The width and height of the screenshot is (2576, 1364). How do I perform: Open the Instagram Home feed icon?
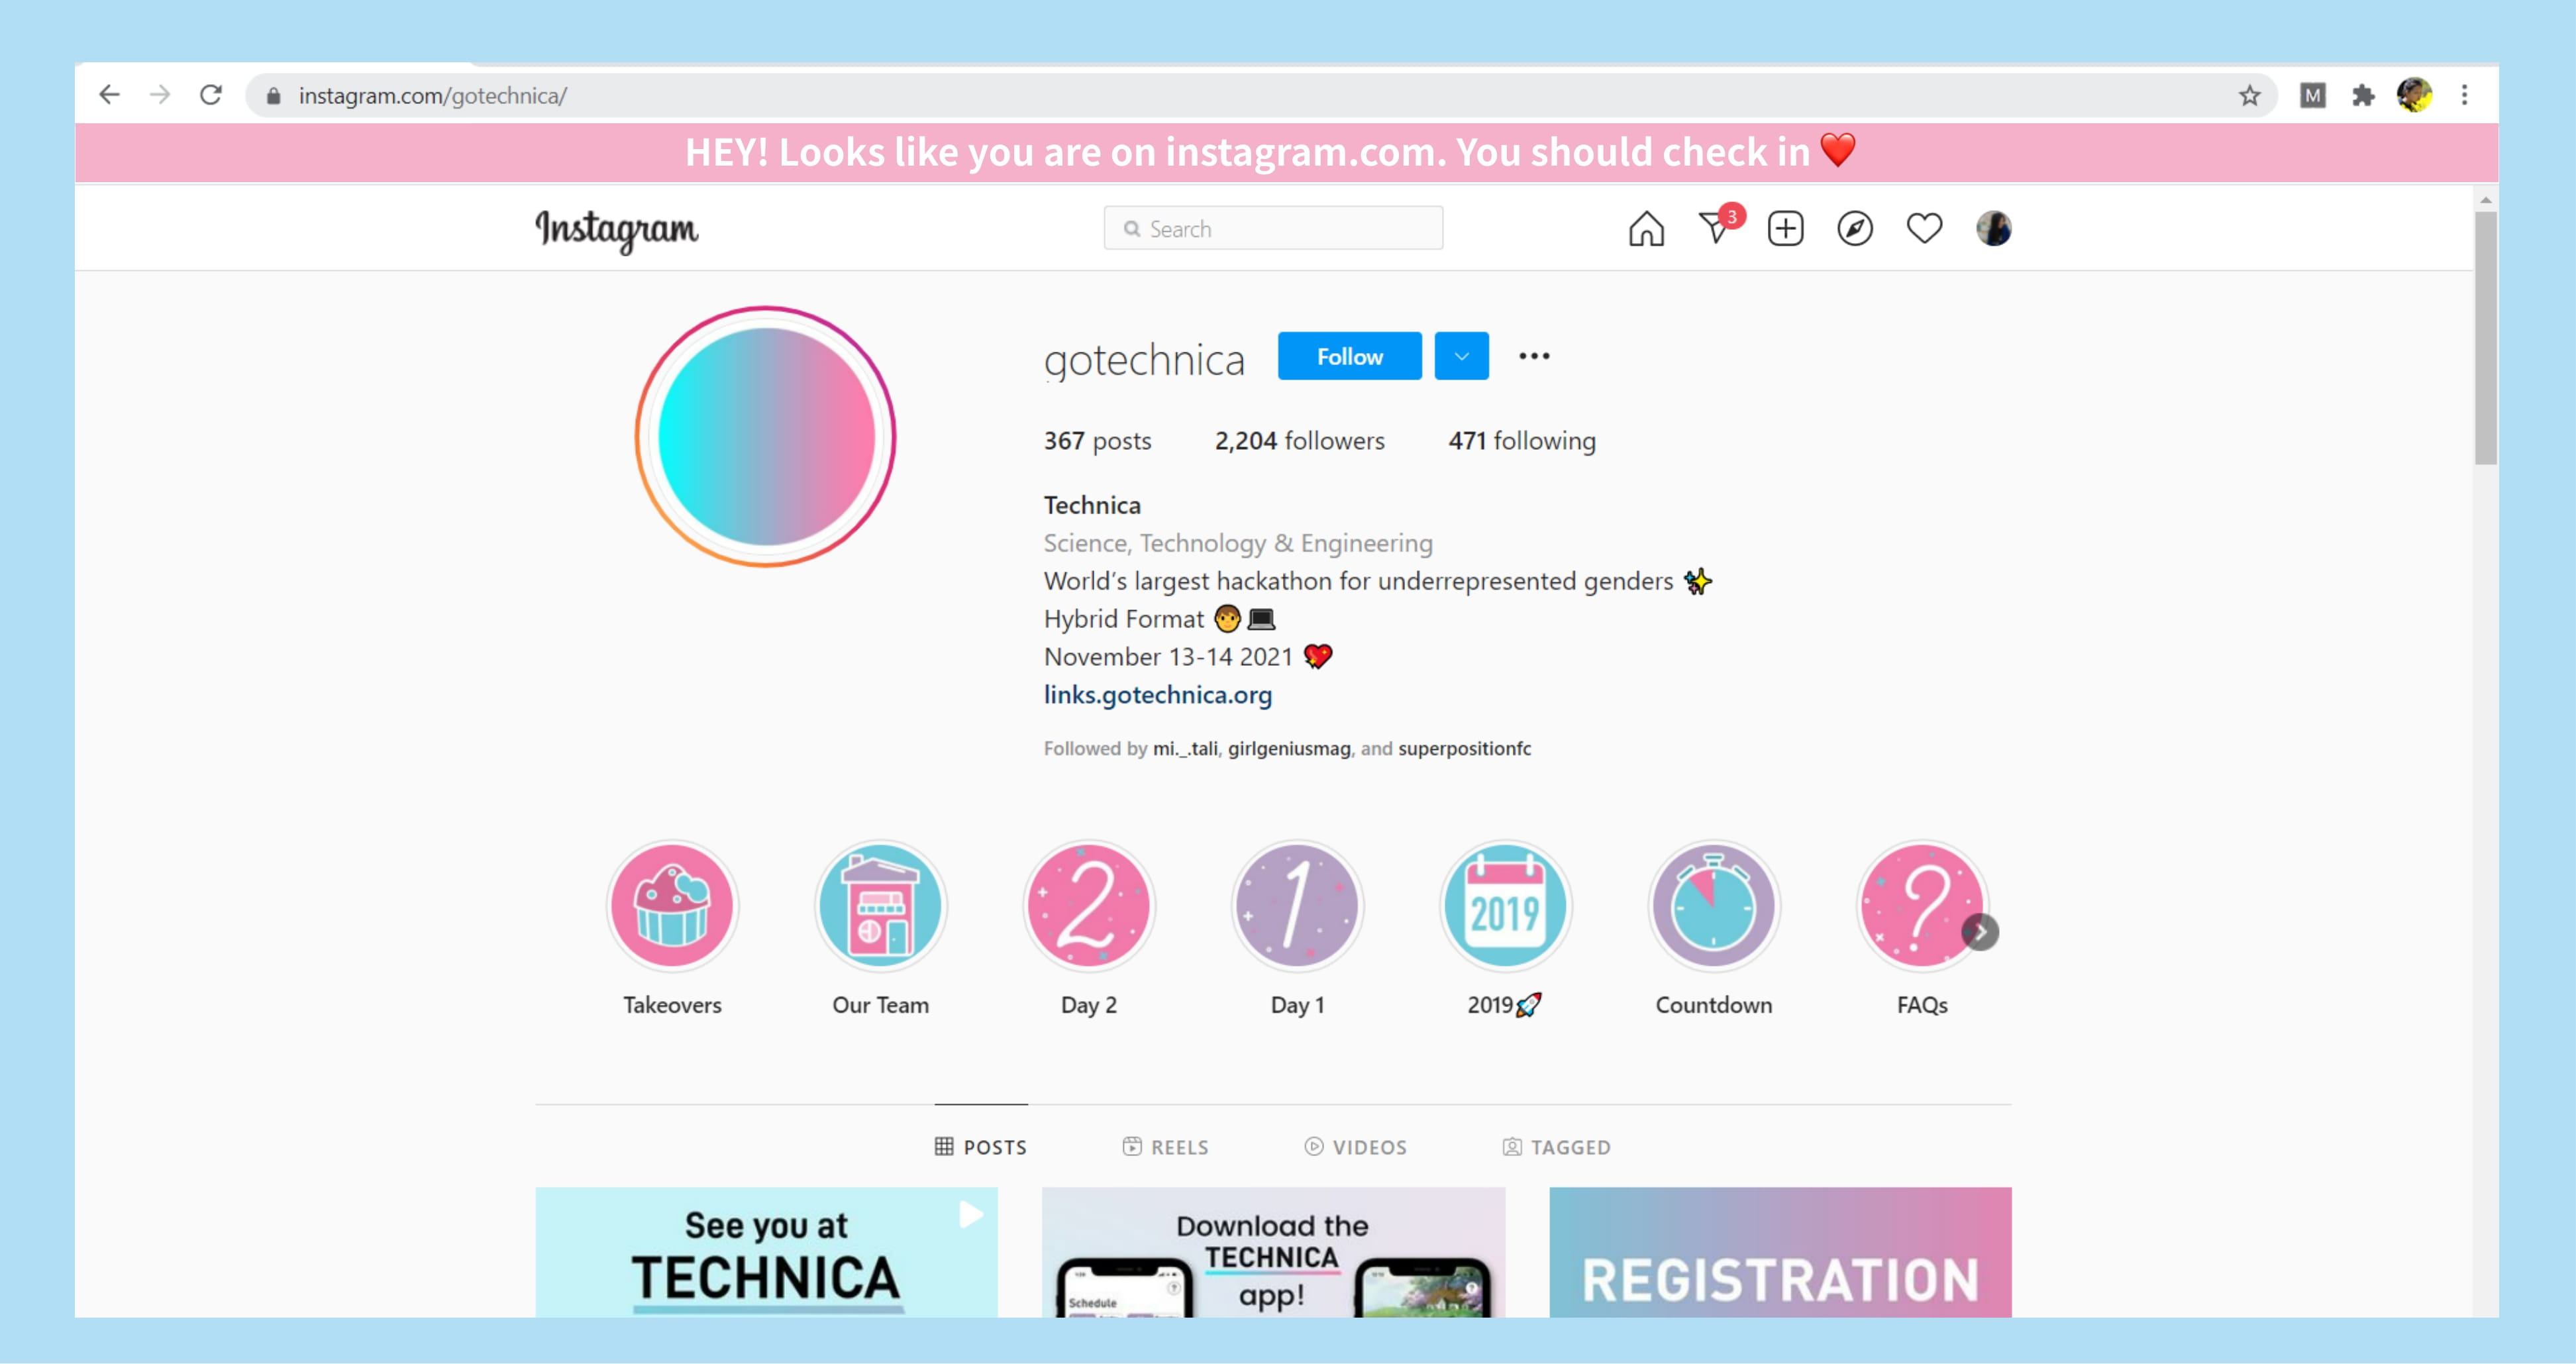pos(1645,228)
